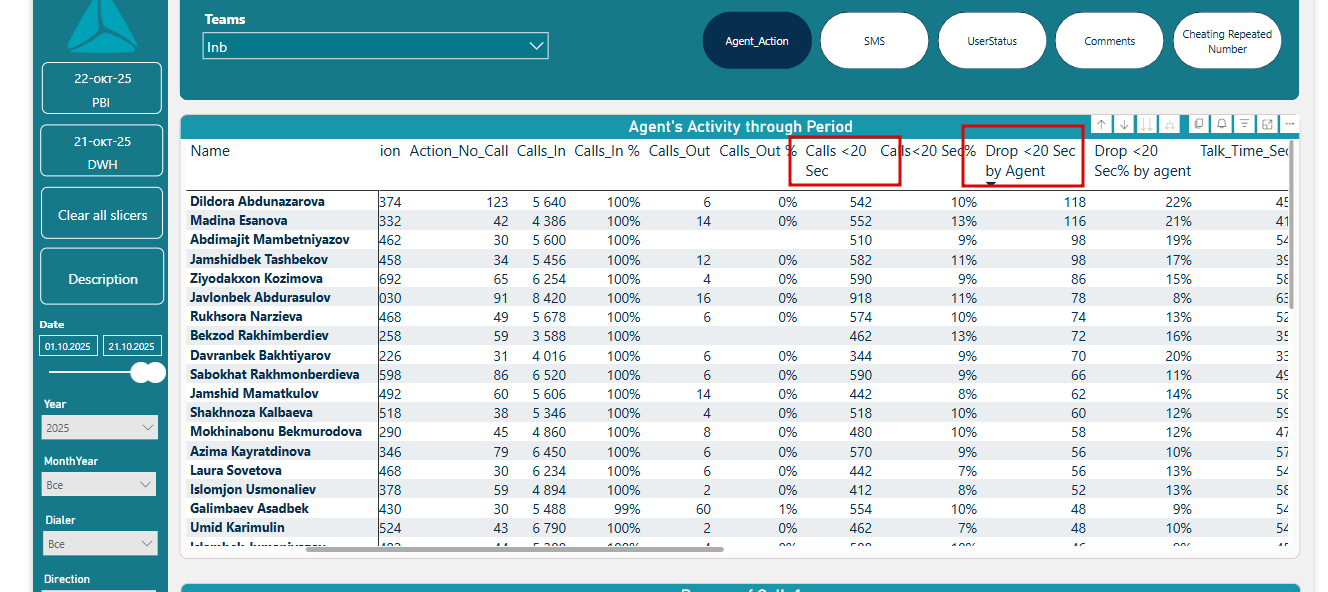Click the double-arrow next level icon
This screenshot has height=592, width=1328.
tap(1147, 124)
